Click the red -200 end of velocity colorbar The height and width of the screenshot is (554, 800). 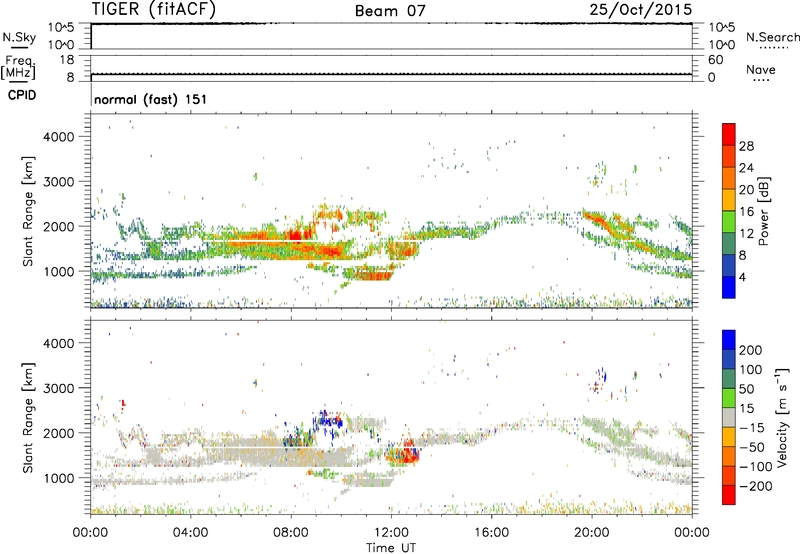(729, 495)
